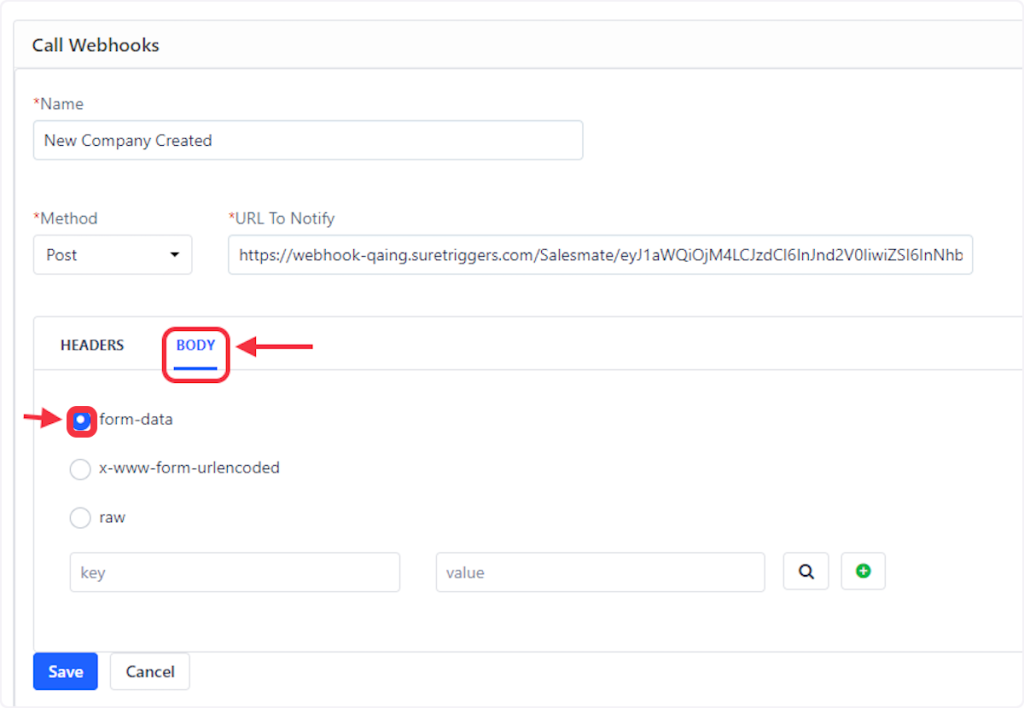Click the Method field label
The image size is (1024, 708).
click(x=68, y=218)
